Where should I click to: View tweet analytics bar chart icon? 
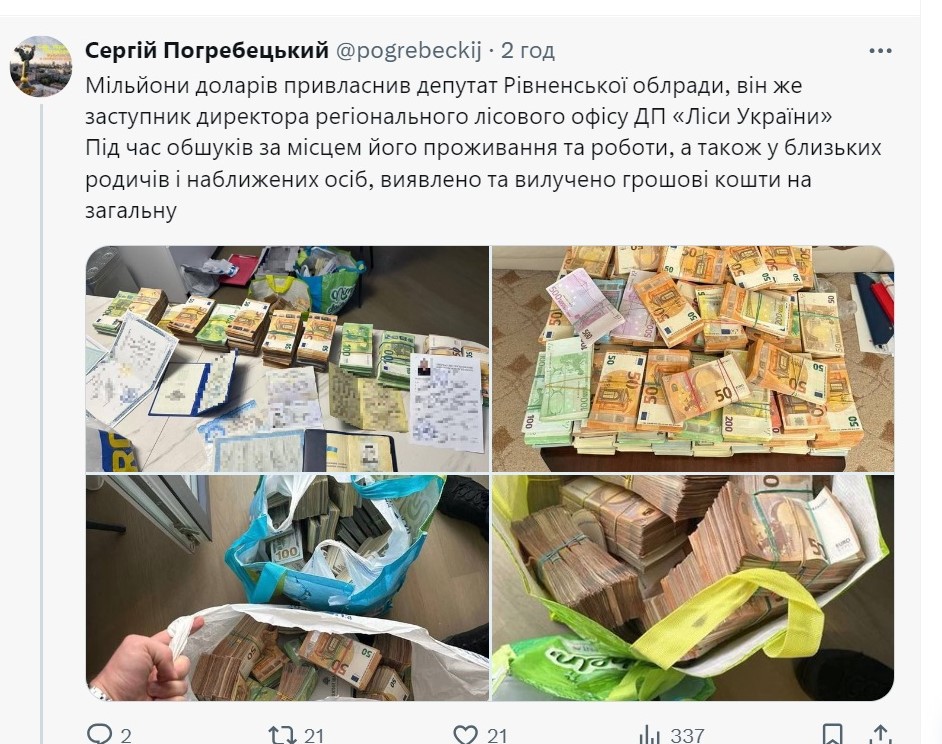tap(649, 734)
